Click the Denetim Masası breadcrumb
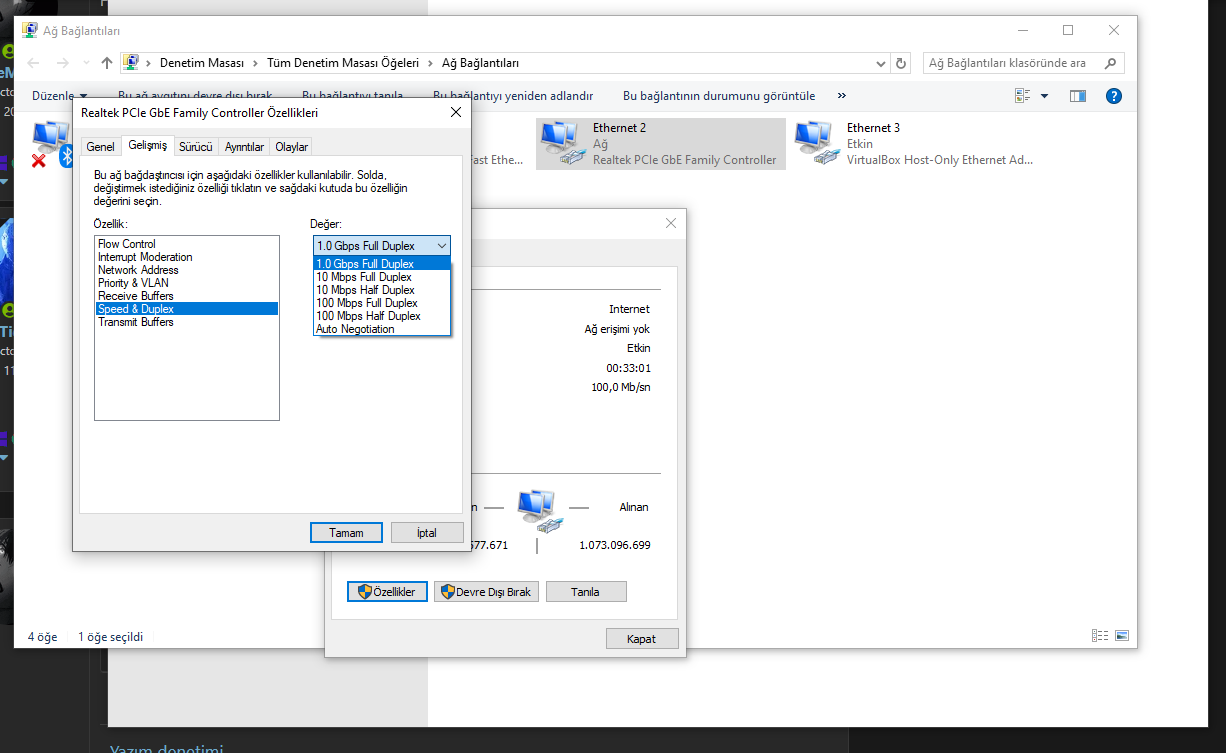Viewport: 1226px width, 753px height. click(x=202, y=63)
